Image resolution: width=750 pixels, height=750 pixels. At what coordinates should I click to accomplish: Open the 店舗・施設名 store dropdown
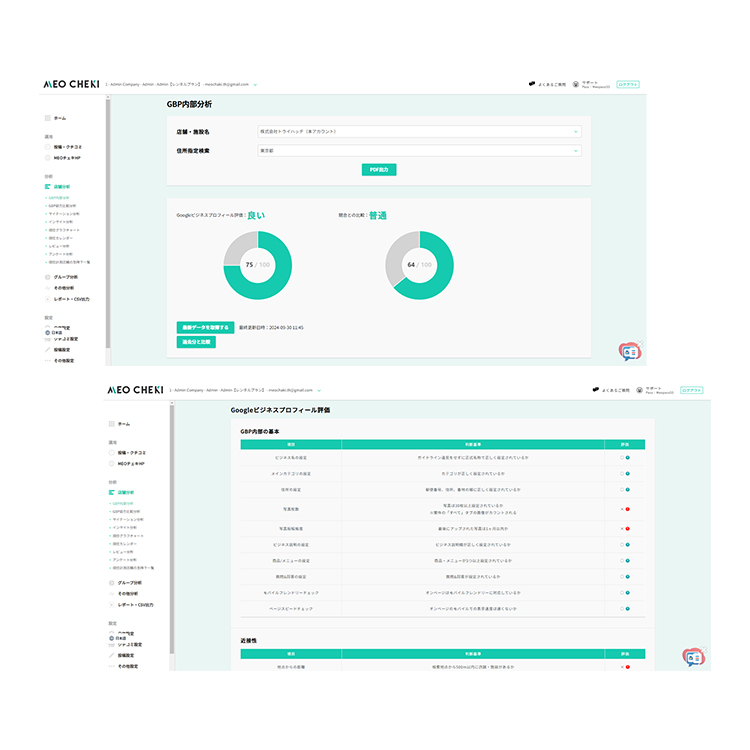click(419, 132)
